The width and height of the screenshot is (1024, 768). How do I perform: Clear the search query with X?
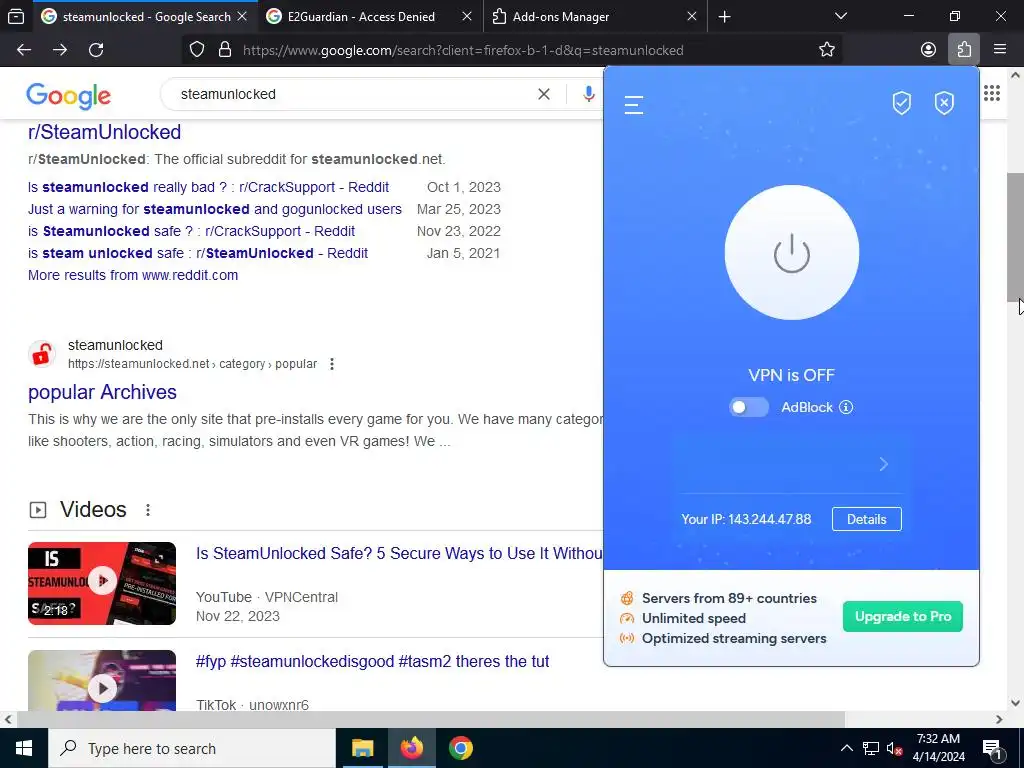[543, 94]
